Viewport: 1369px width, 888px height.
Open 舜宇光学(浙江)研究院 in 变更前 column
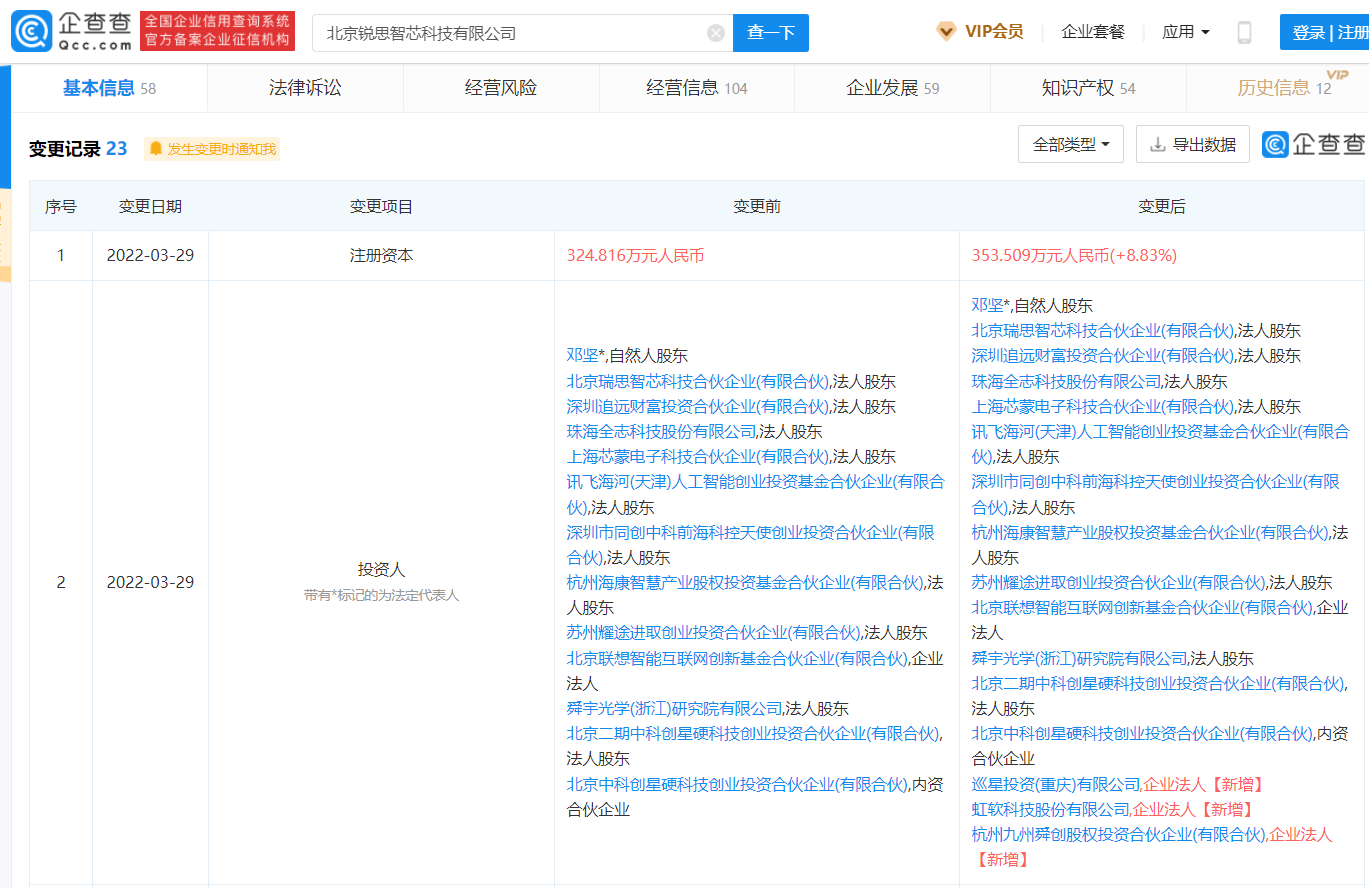coord(674,708)
